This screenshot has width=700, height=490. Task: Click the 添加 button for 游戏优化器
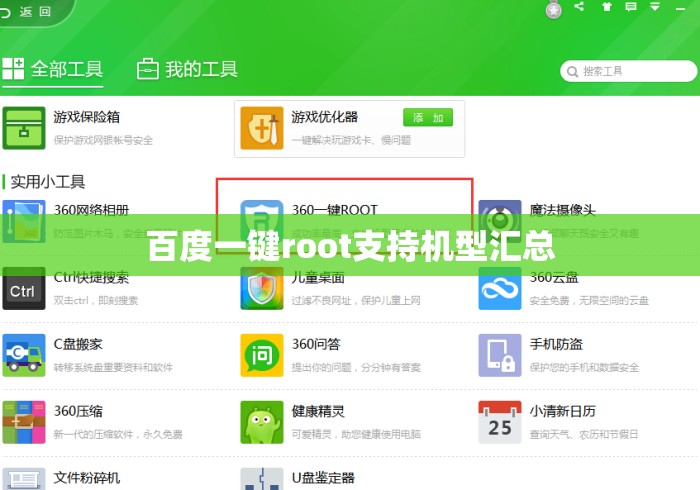click(x=428, y=118)
